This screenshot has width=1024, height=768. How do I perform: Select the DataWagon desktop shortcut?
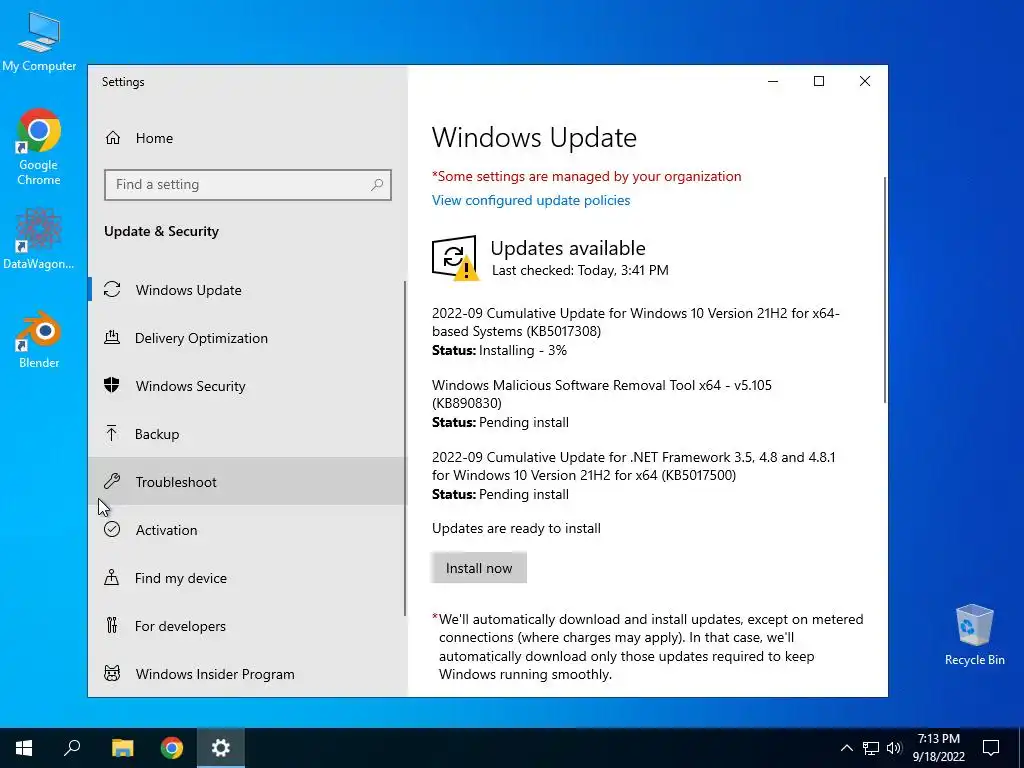(x=39, y=238)
